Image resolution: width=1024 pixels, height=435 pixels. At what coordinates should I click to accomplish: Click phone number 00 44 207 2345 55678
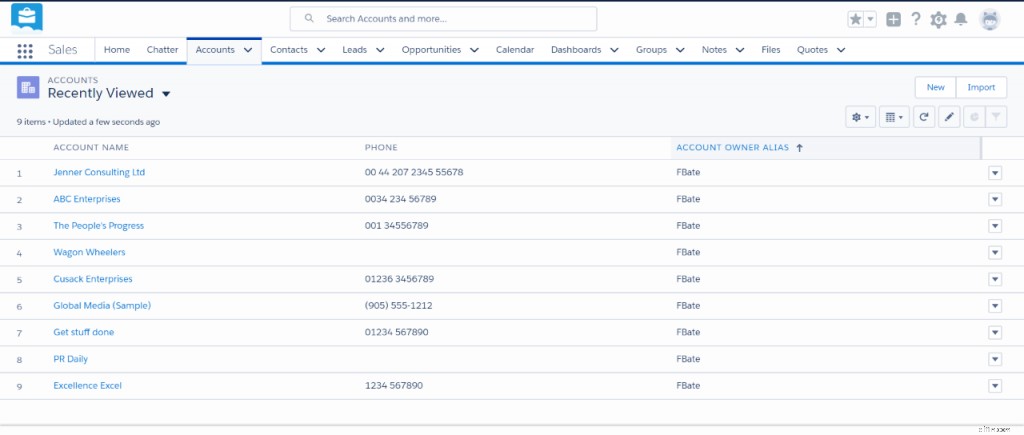click(x=414, y=172)
